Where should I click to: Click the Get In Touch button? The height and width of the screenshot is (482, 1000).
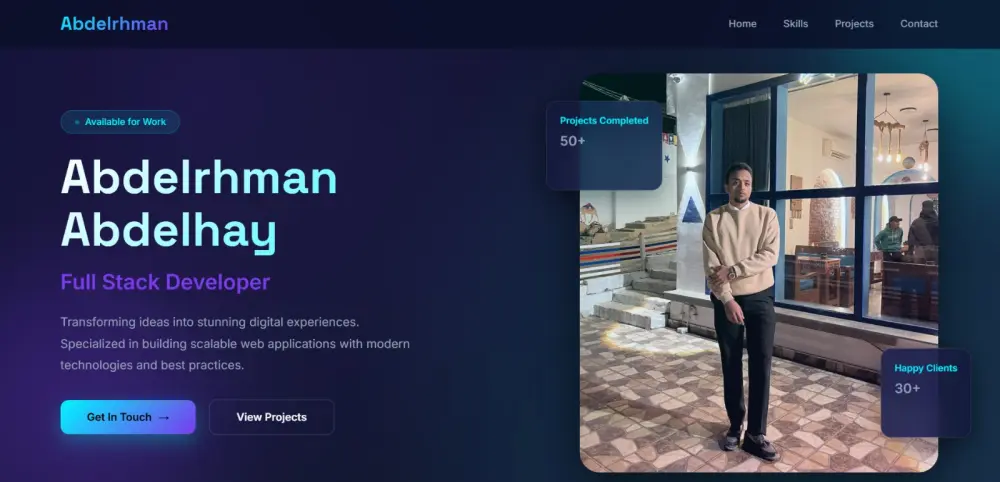(x=128, y=417)
